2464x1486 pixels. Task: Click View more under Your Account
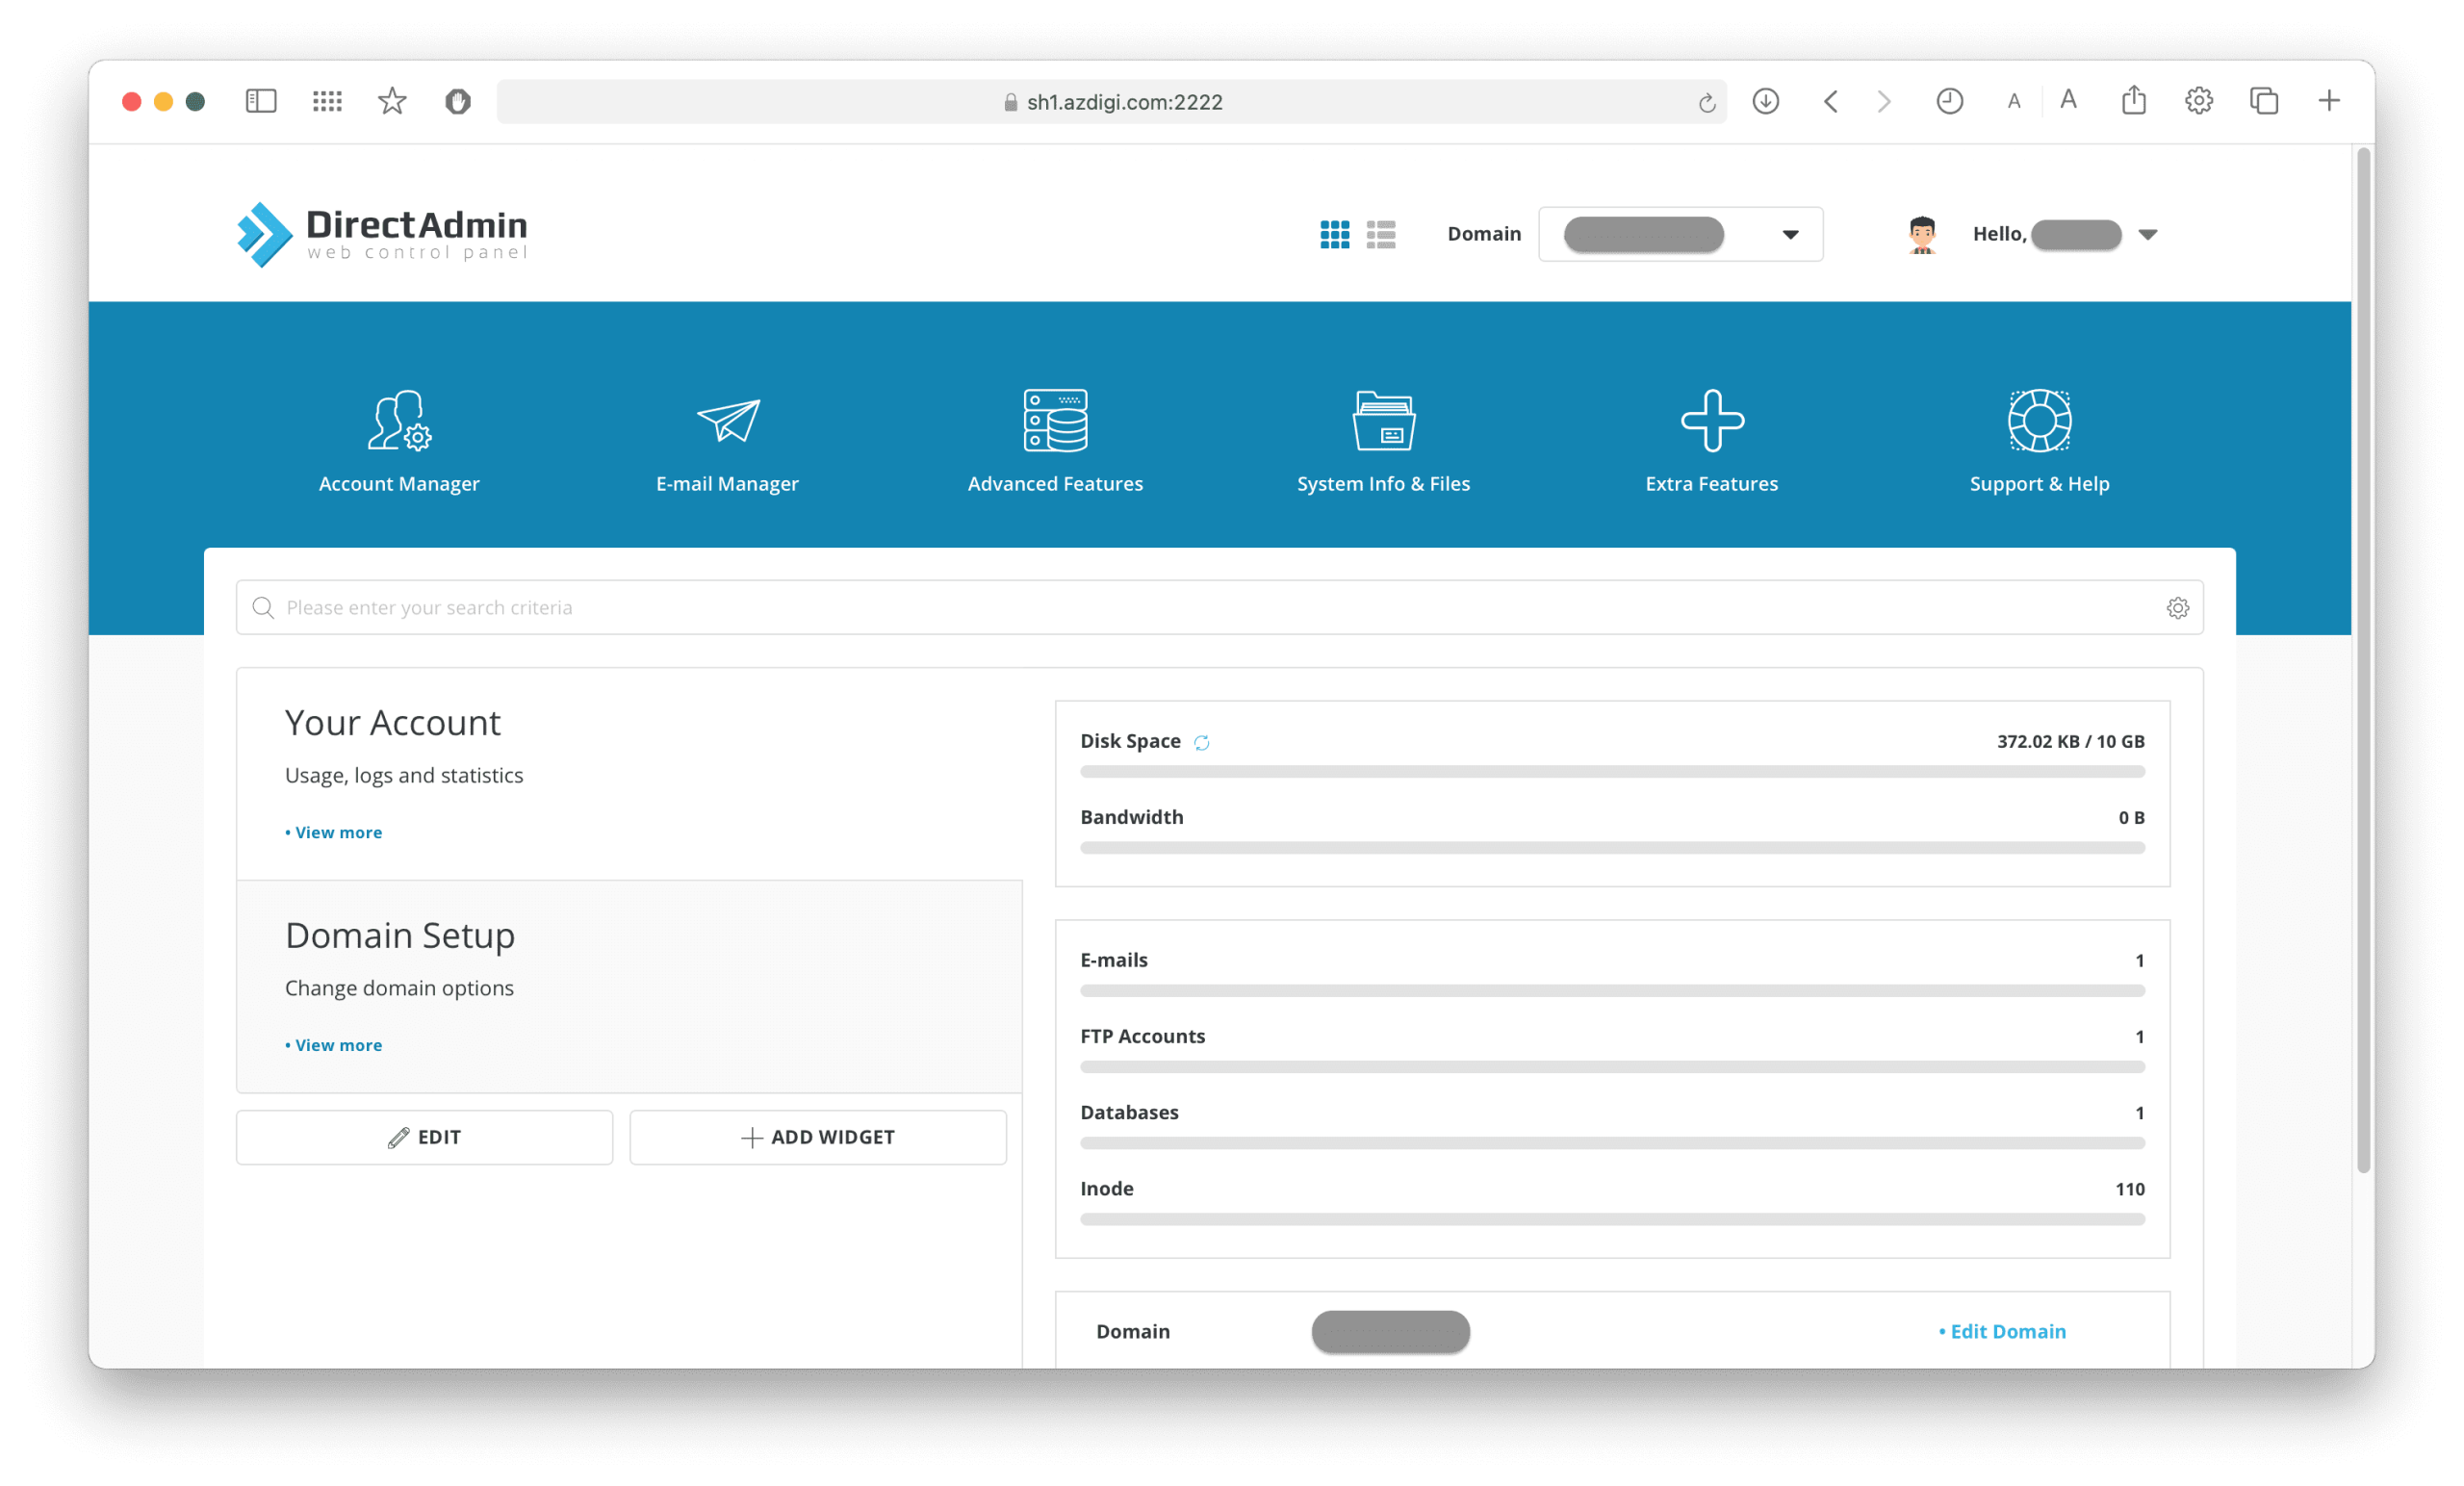[x=337, y=832]
